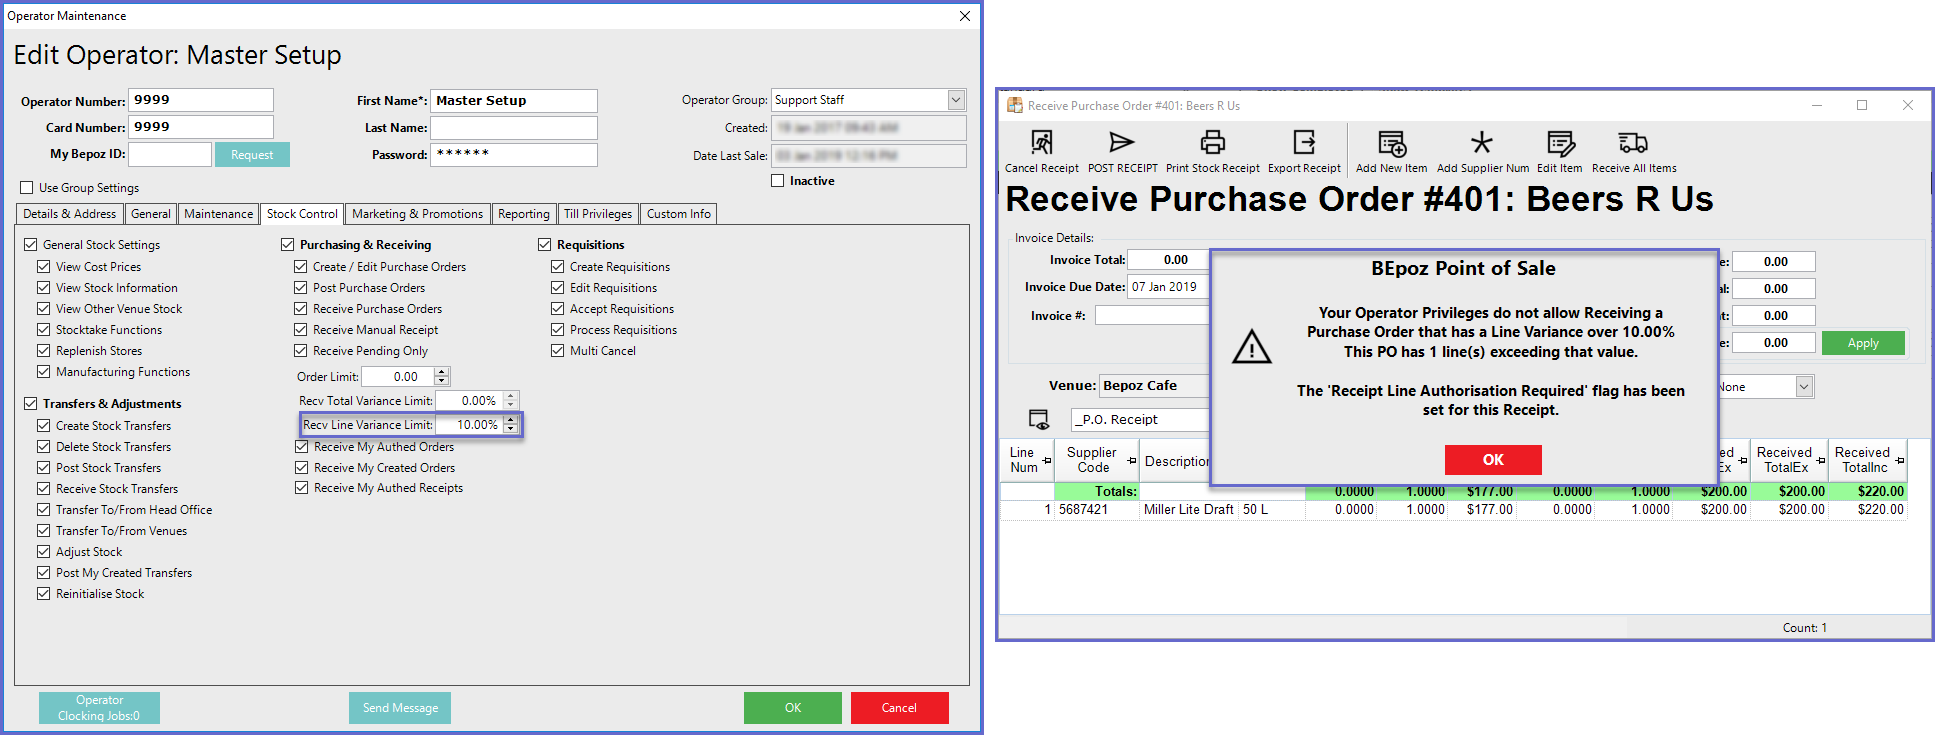Viewport: 1935px width, 735px height.
Task: Click Operator Clocking Jobs button
Action: tap(99, 708)
